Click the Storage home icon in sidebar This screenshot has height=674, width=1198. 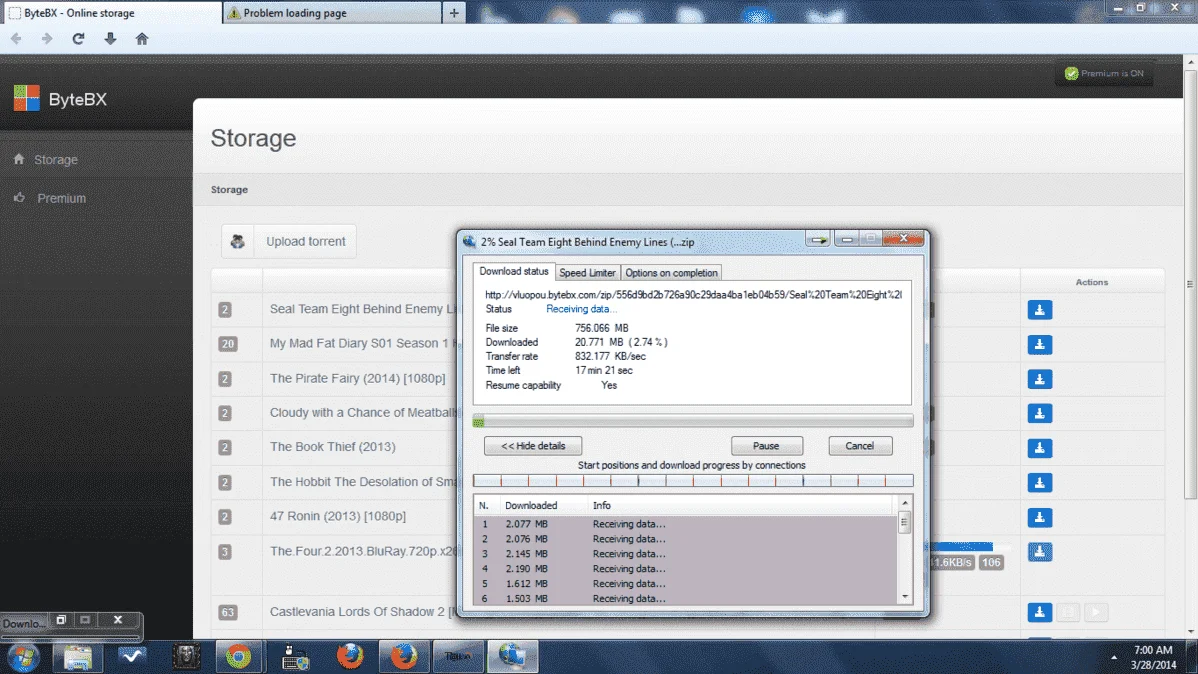(19, 159)
